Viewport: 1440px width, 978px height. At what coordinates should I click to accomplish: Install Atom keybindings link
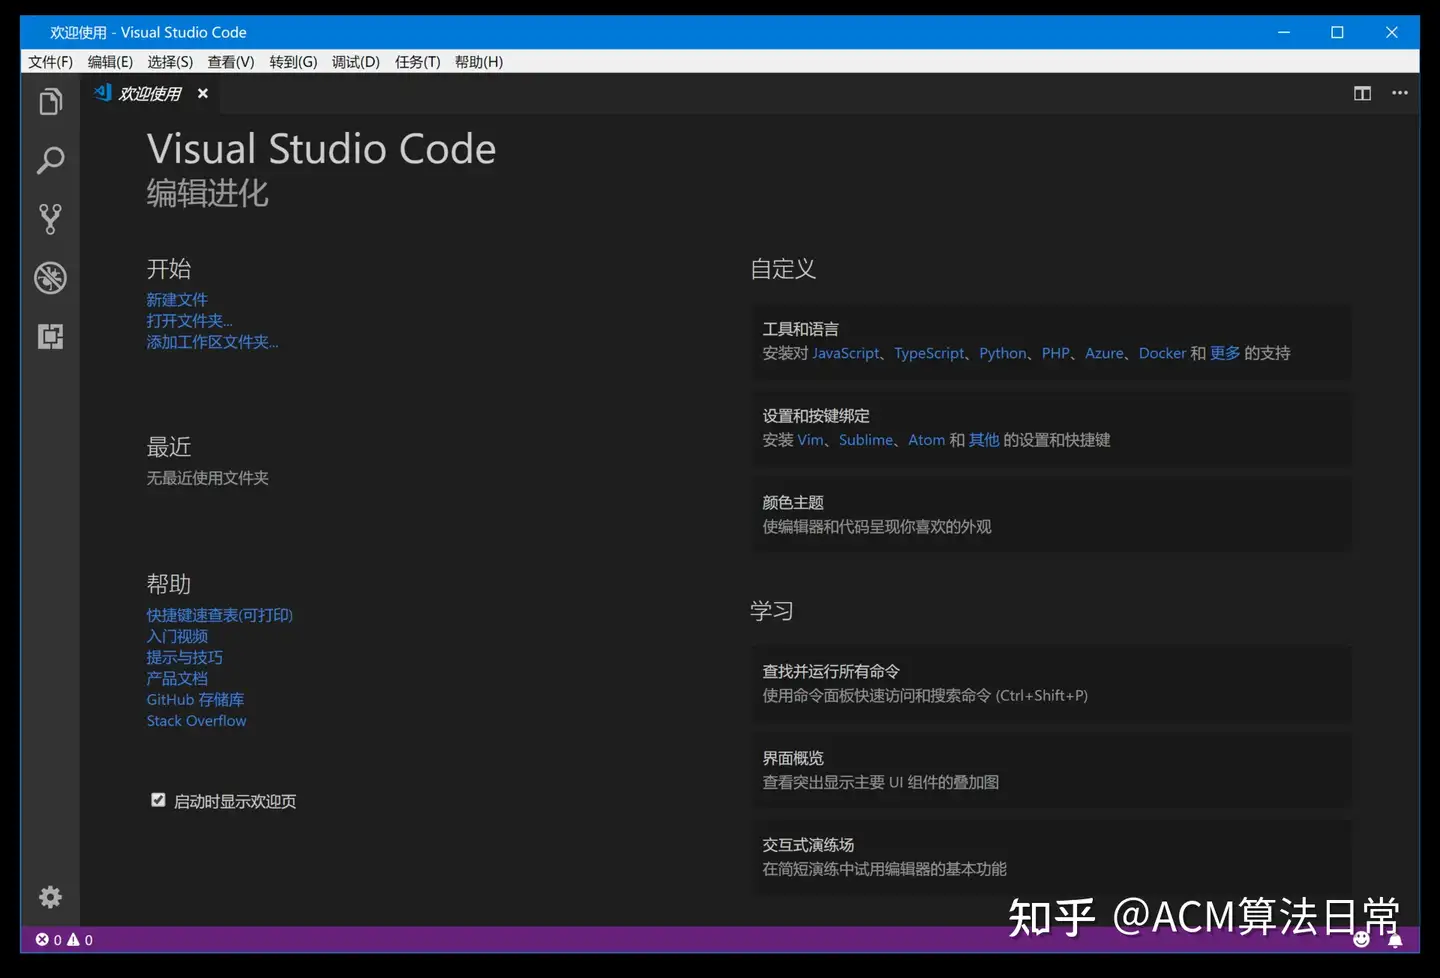tap(926, 440)
